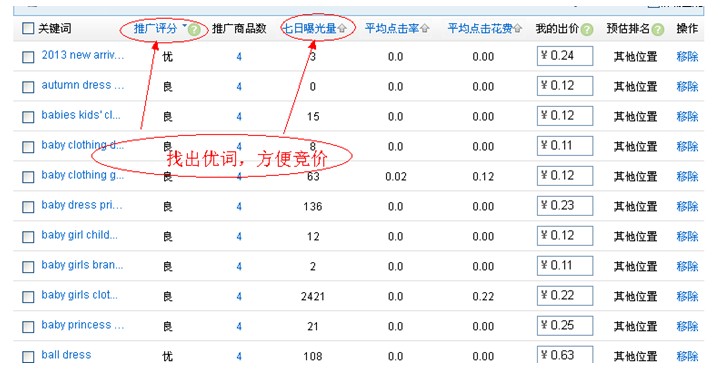Viewport: 721px width, 376px height.
Task: Click 移除 for autumn dress row
Action: (687, 86)
